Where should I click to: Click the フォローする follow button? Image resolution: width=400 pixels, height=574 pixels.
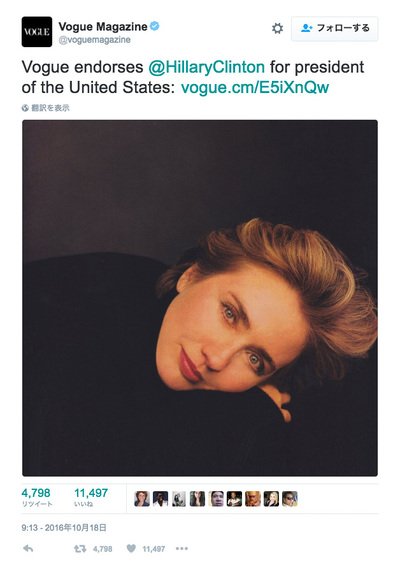coord(334,28)
